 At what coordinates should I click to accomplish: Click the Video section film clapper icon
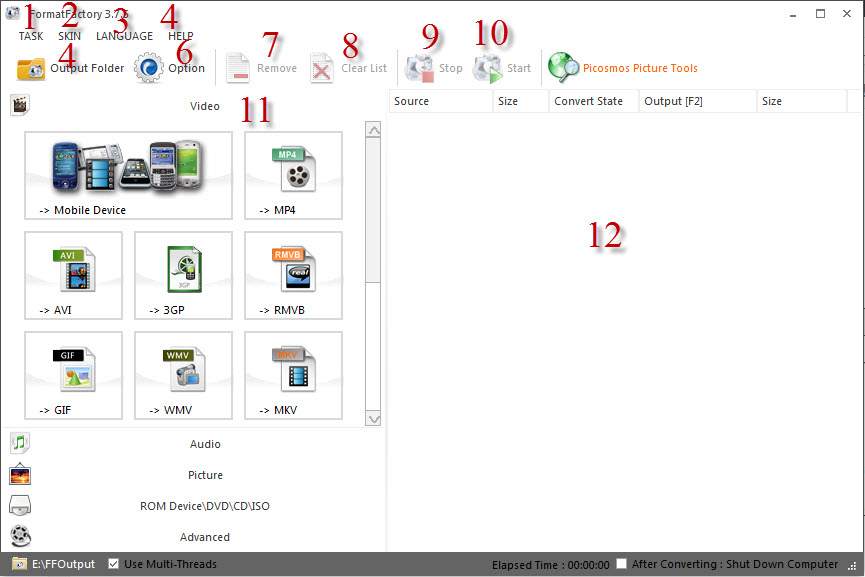20,105
